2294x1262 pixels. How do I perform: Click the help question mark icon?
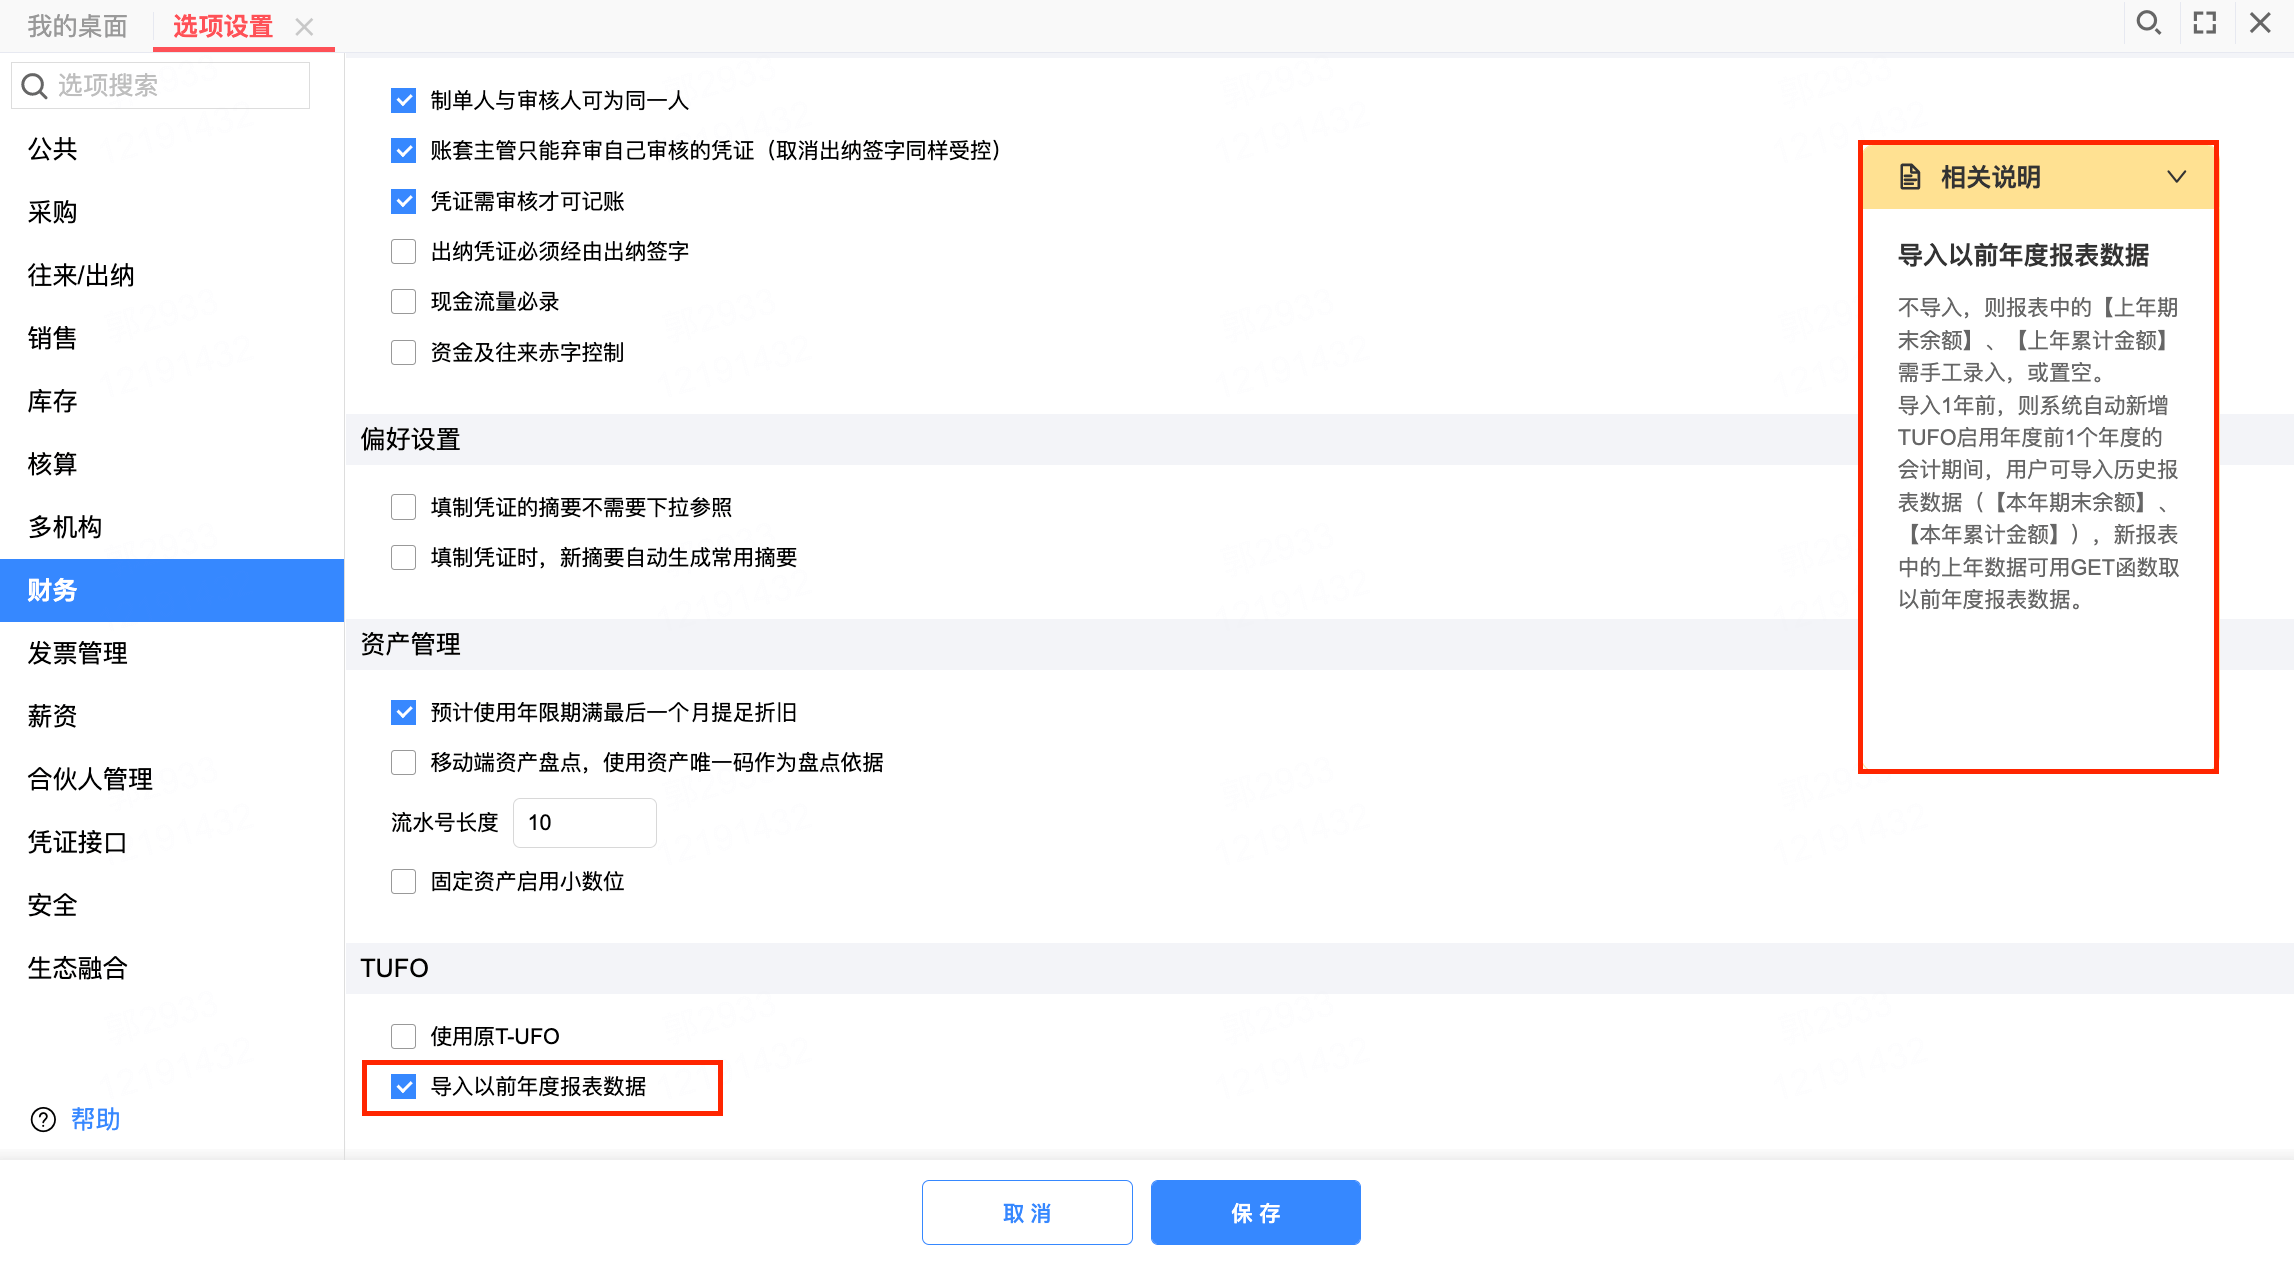coord(43,1119)
